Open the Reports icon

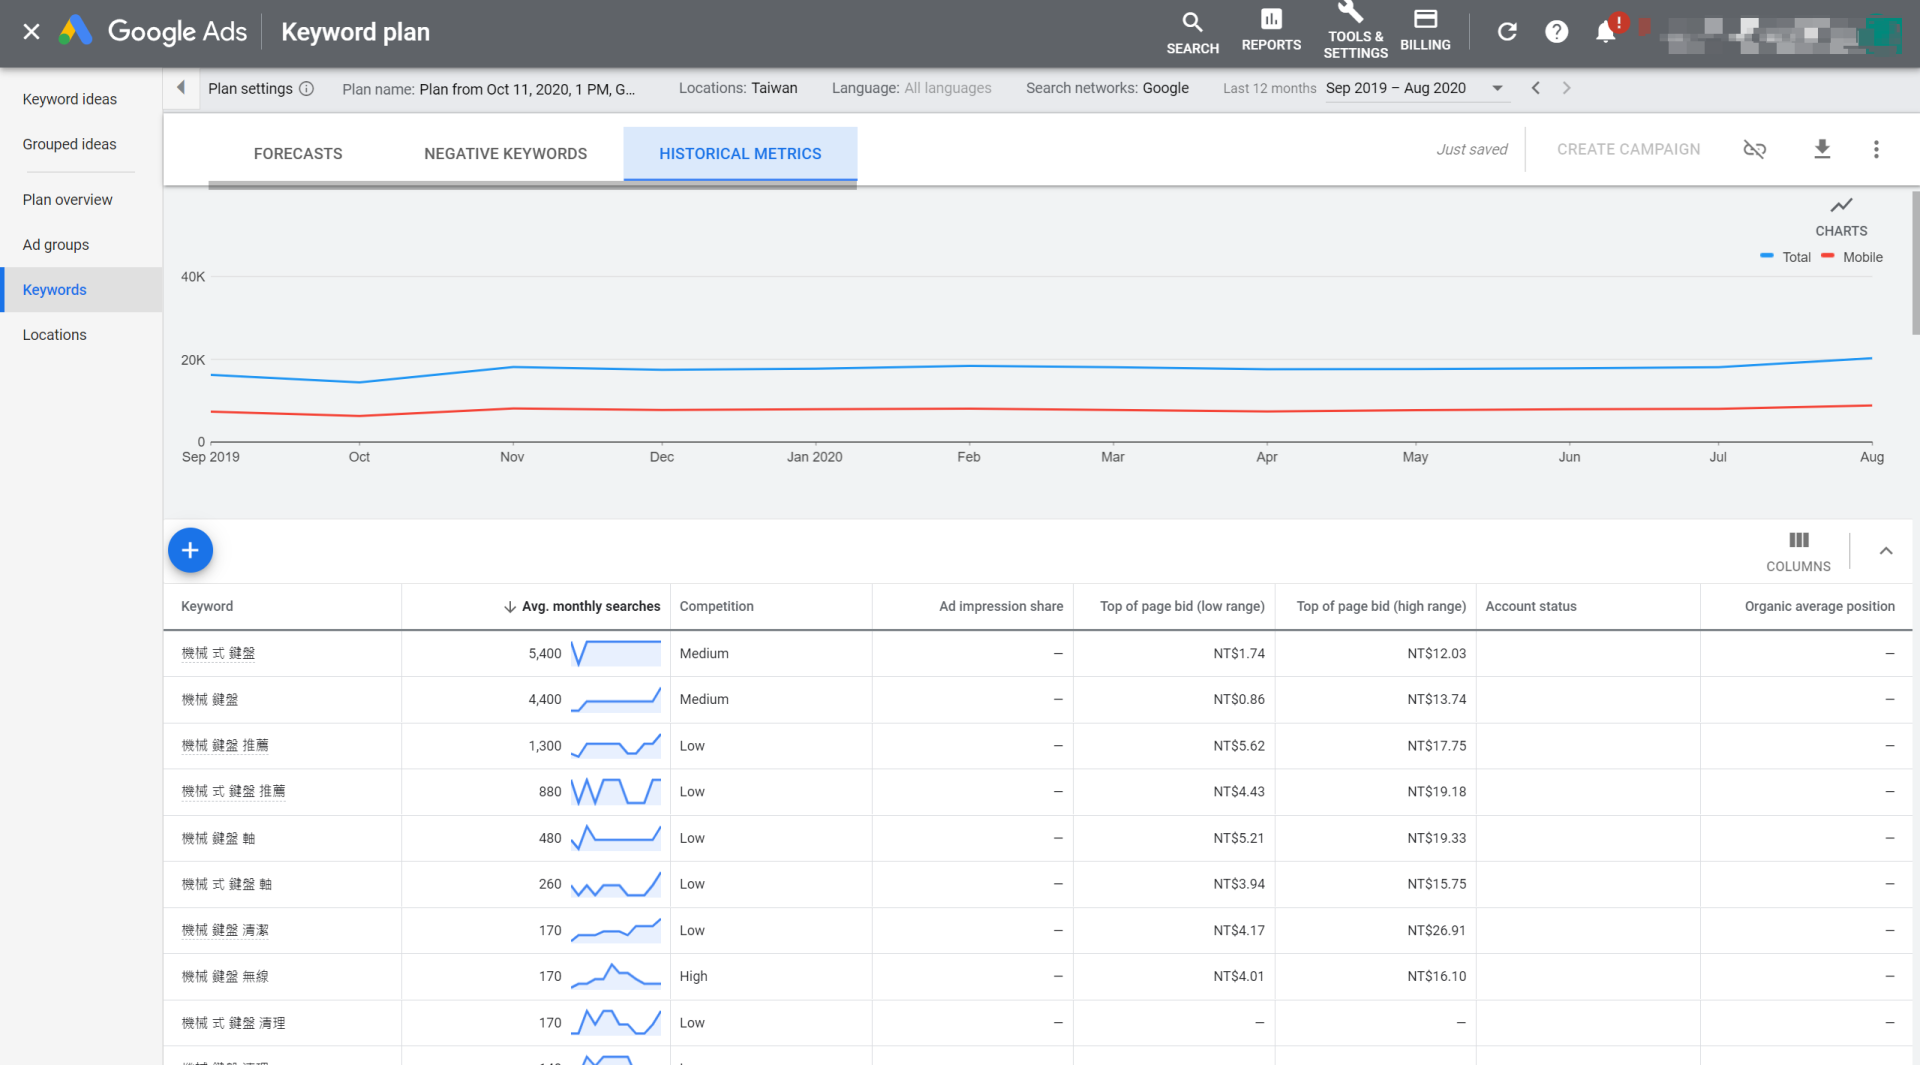1271,30
